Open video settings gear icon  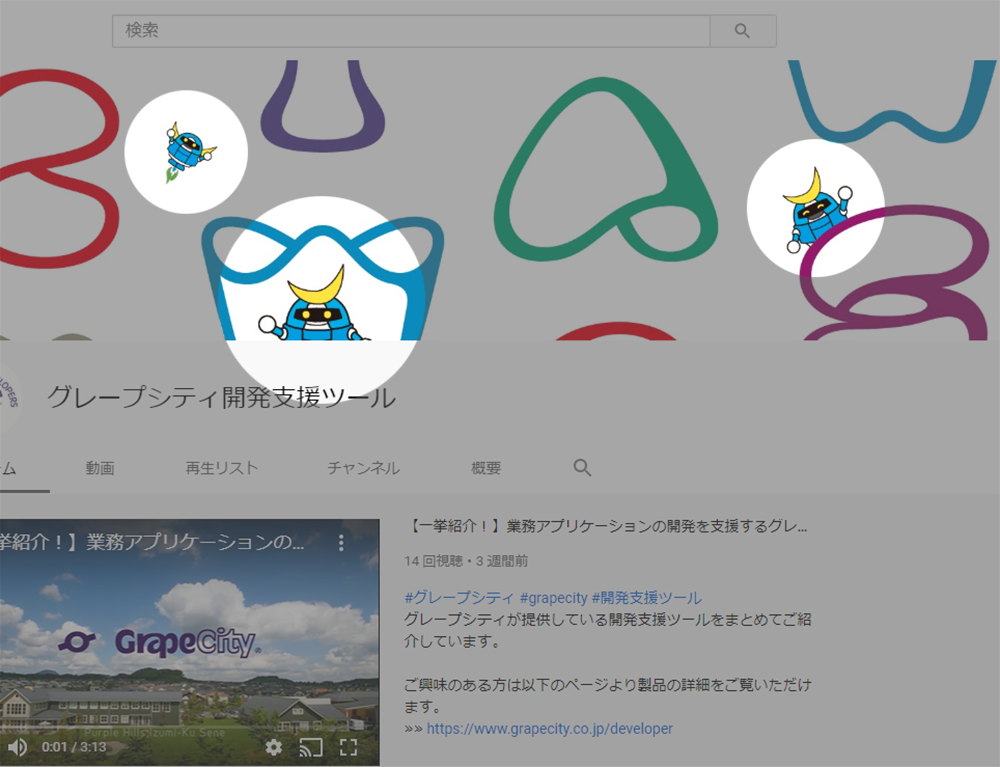pos(274,747)
